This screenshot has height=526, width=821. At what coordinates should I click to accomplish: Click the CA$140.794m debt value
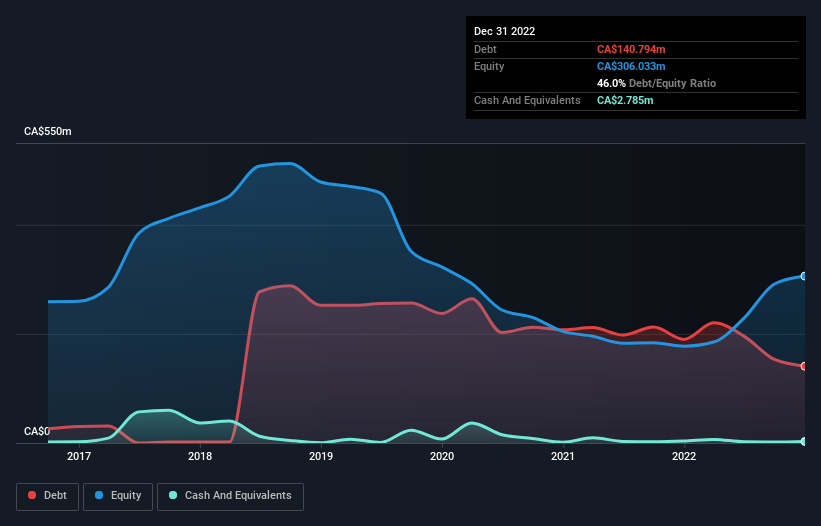tap(631, 49)
